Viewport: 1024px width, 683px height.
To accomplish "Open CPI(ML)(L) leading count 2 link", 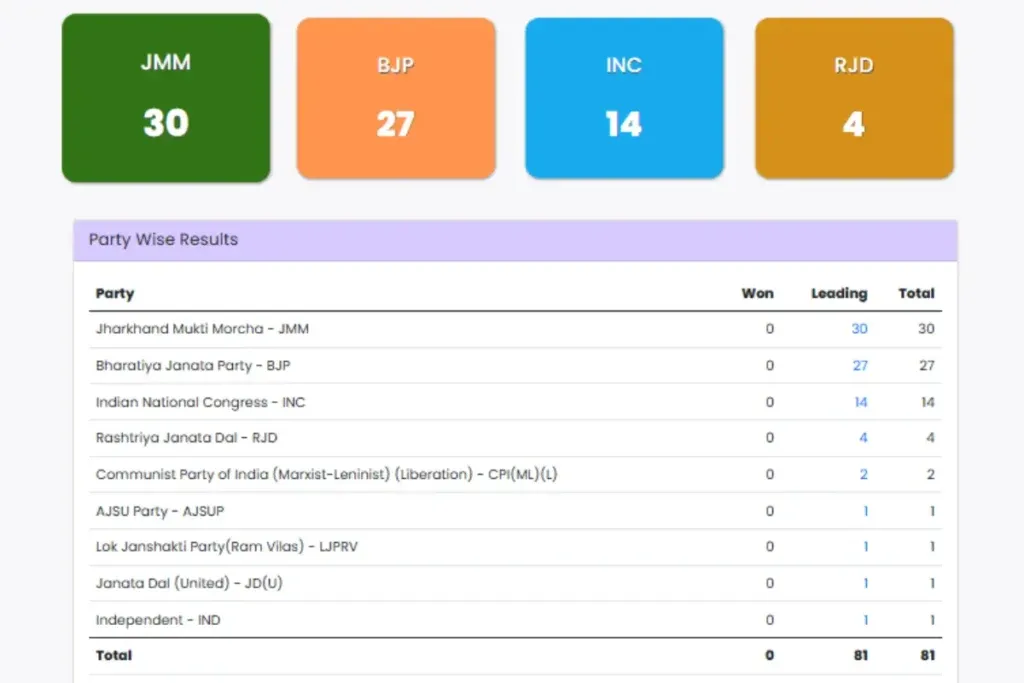I will click(863, 475).
